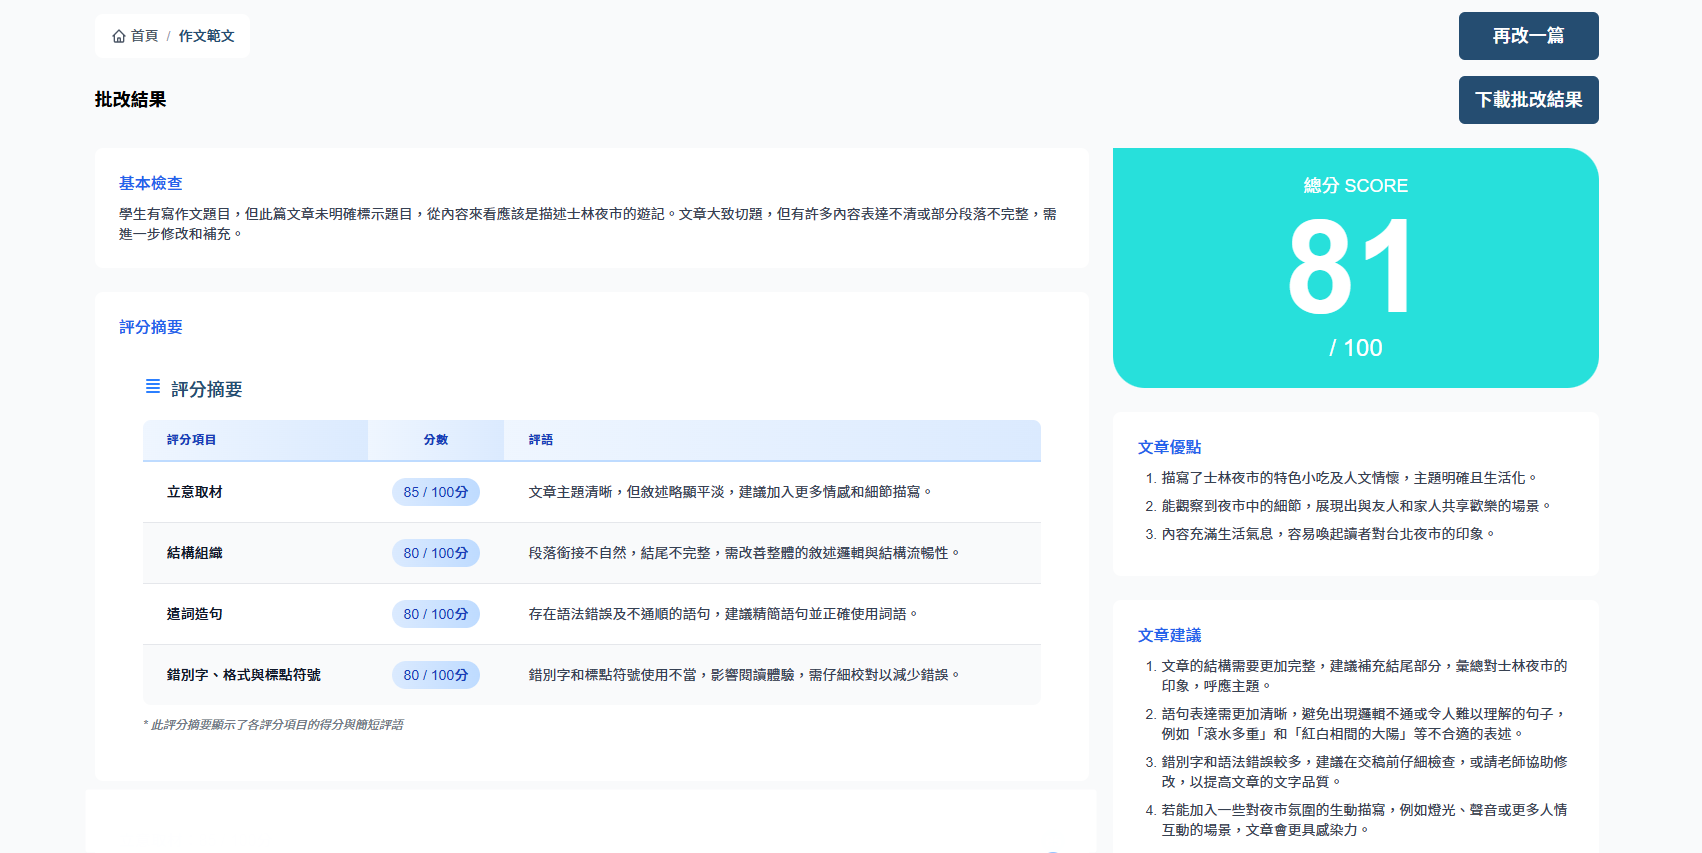Click the 文章建議 section heading
1702x853 pixels.
pos(1169,635)
